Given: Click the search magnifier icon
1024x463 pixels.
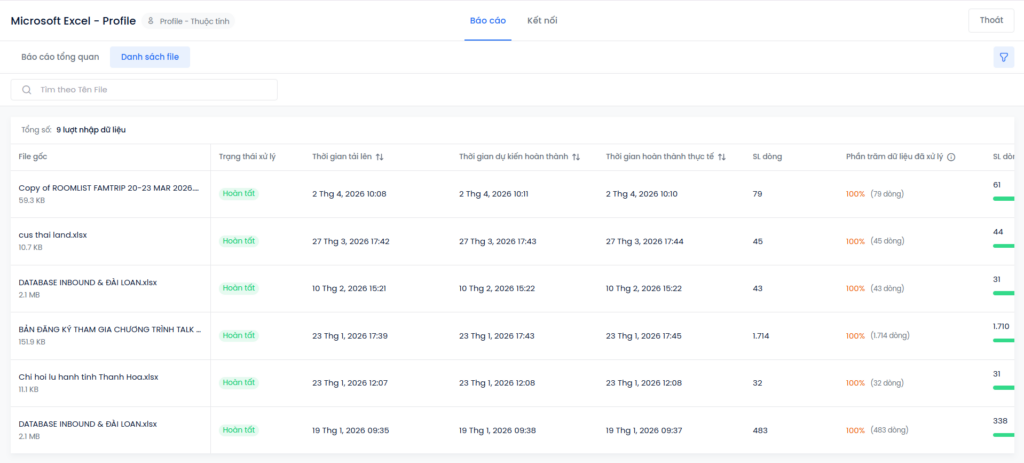Looking at the screenshot, I should (x=27, y=90).
